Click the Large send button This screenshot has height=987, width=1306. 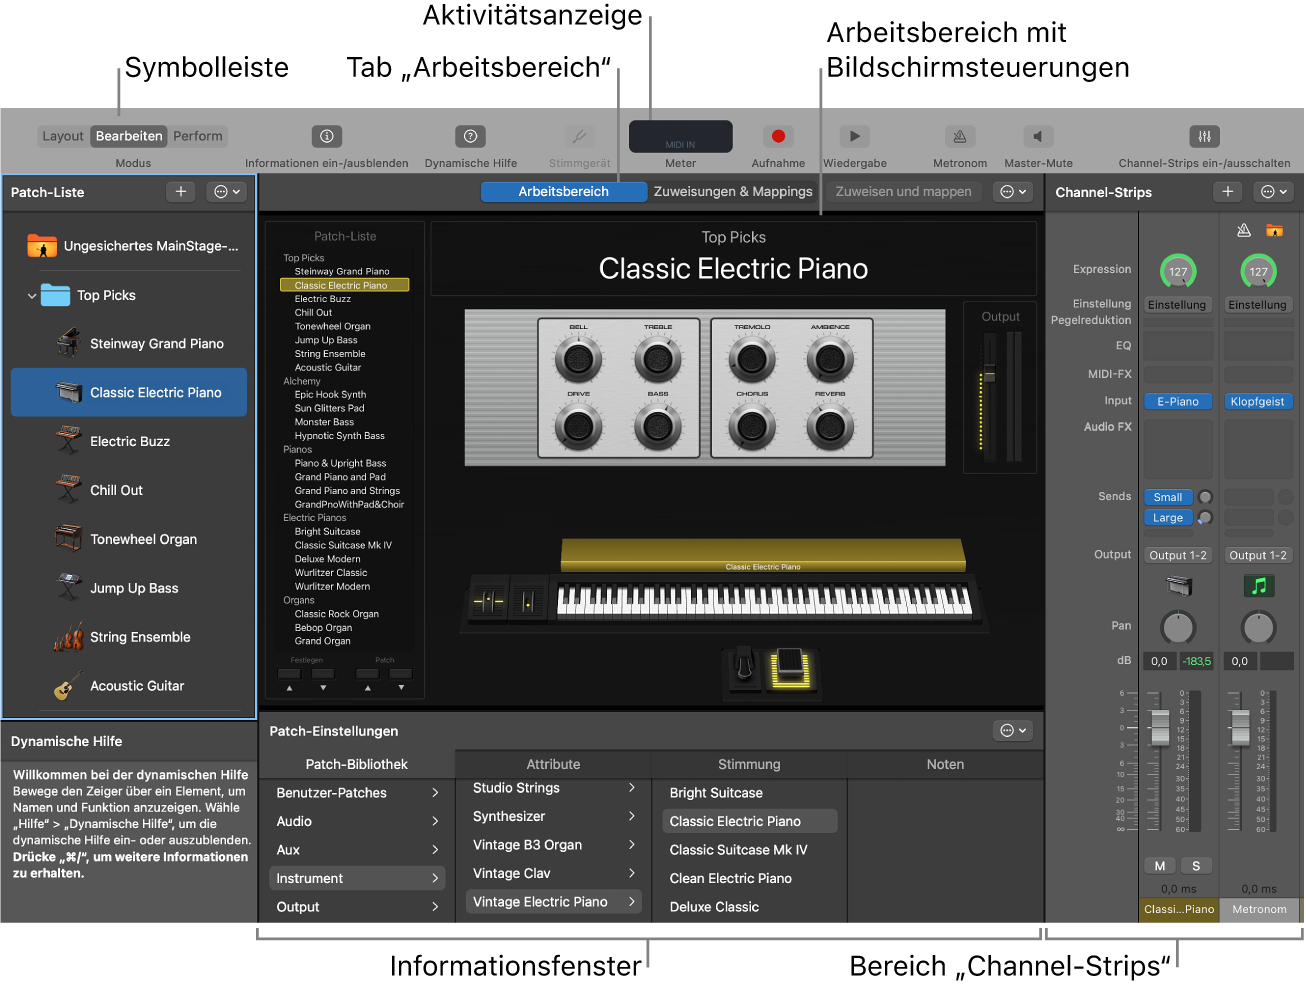(1168, 518)
